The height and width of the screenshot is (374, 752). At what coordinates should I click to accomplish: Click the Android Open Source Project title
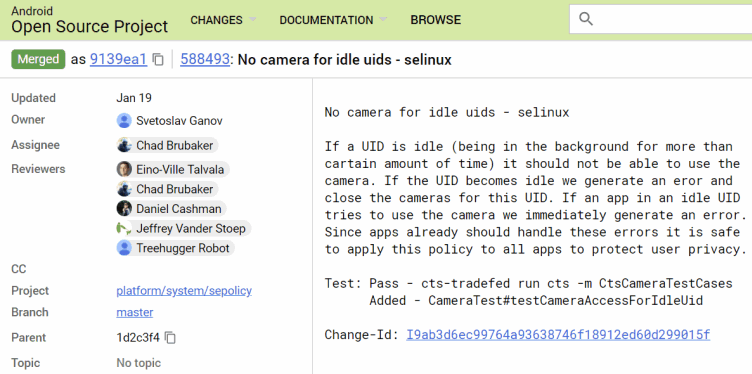pos(90,21)
